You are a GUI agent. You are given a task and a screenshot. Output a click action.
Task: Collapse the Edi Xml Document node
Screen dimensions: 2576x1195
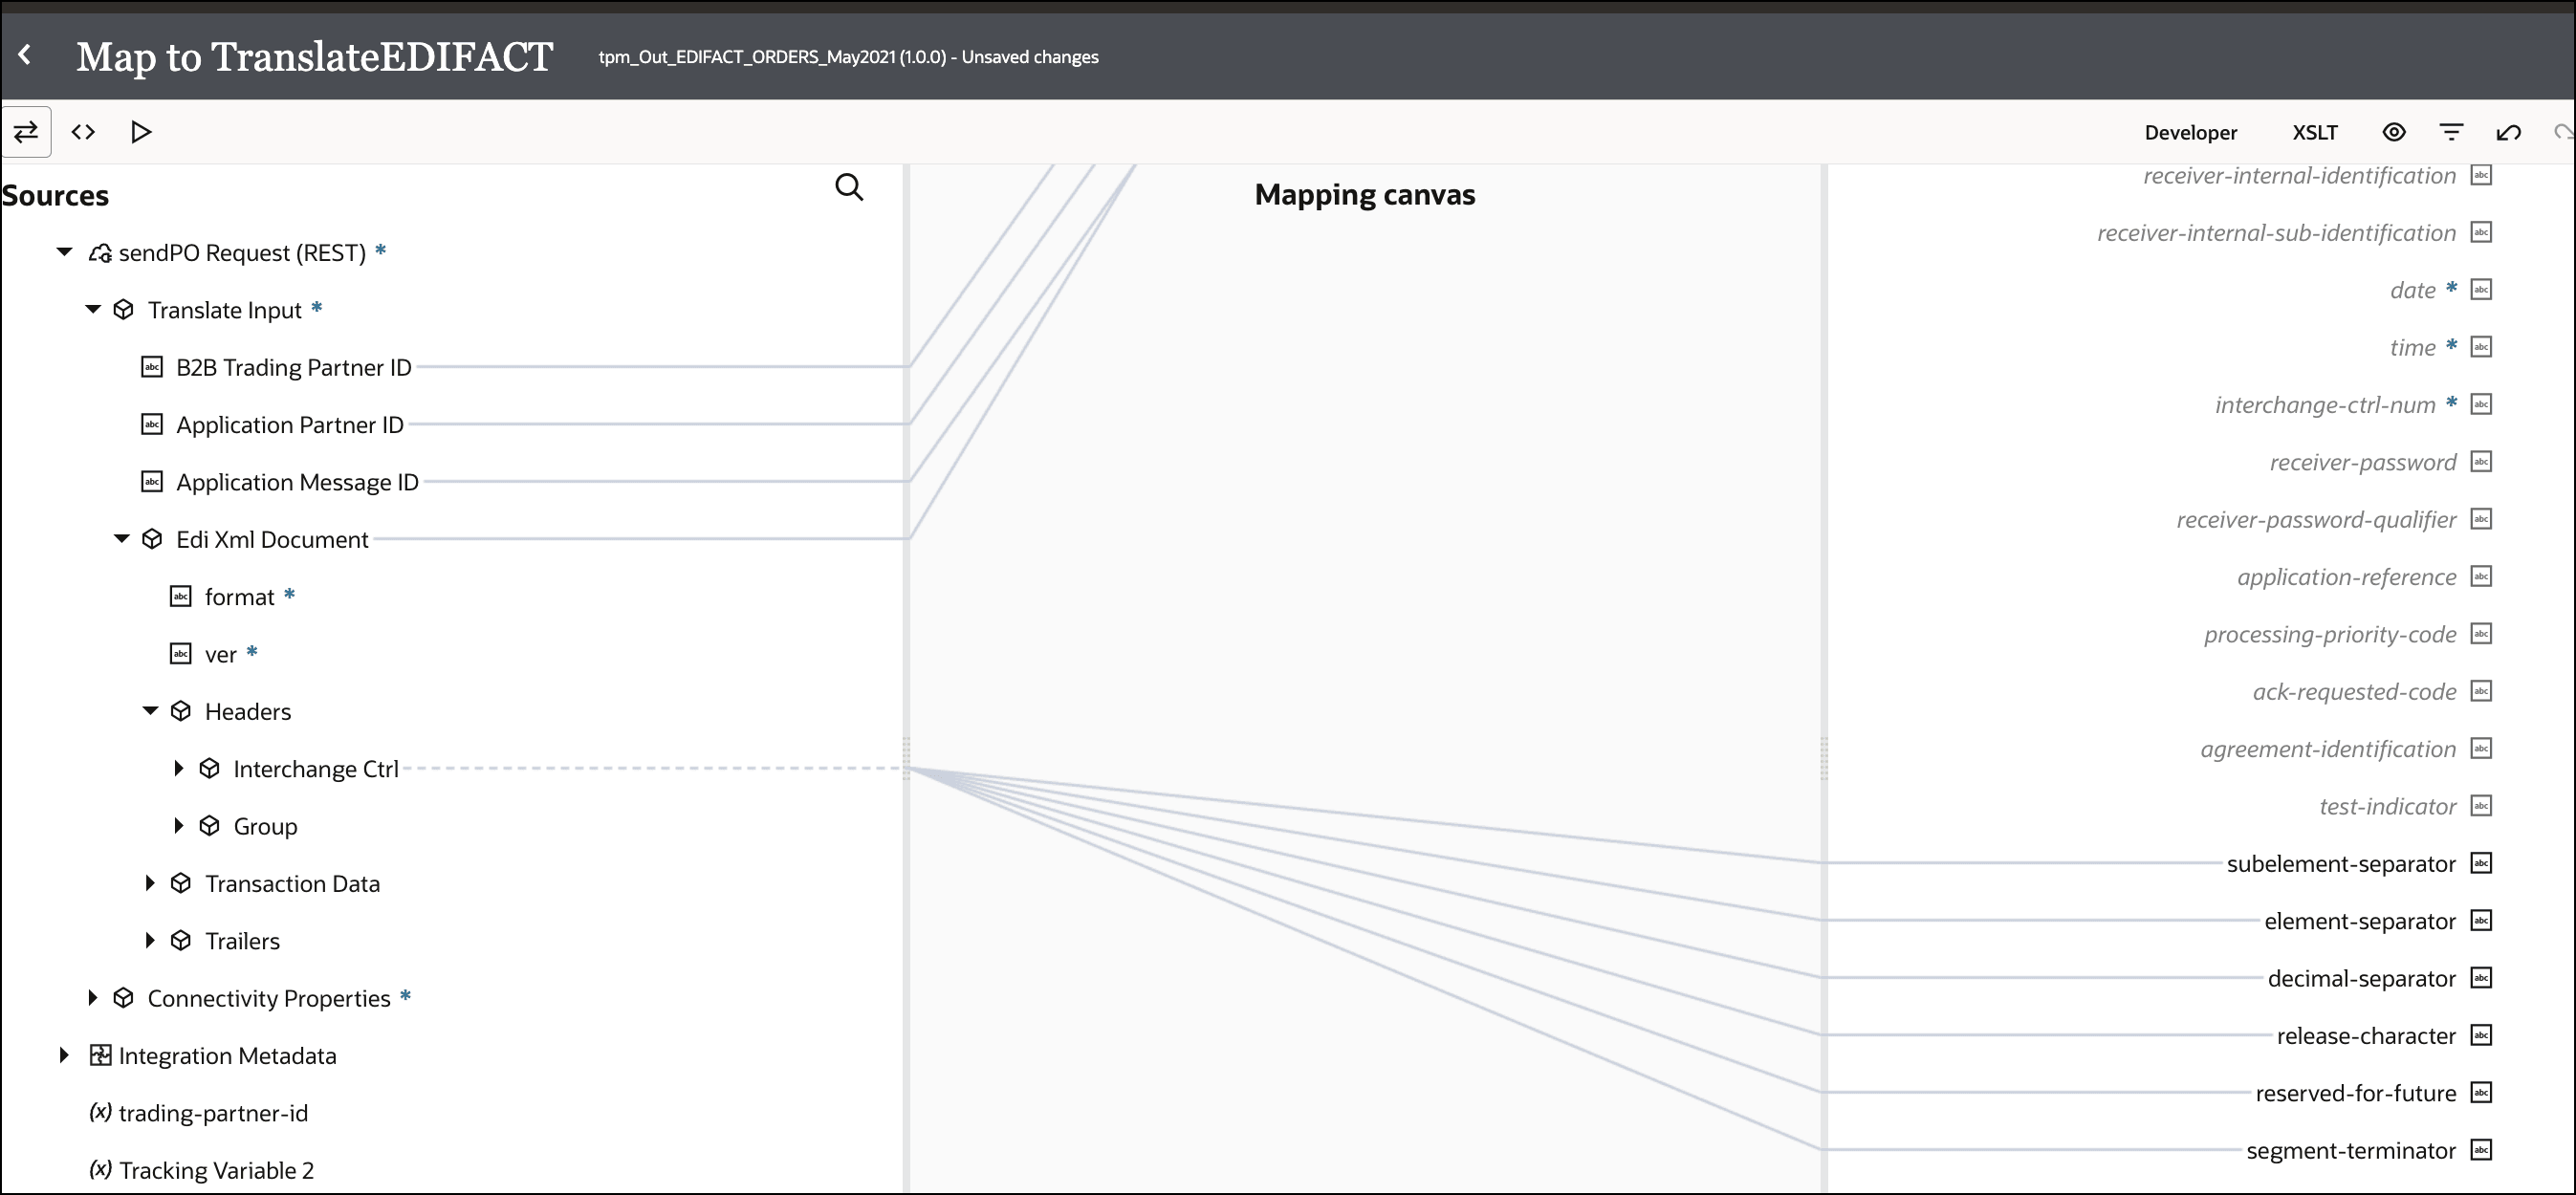click(122, 539)
